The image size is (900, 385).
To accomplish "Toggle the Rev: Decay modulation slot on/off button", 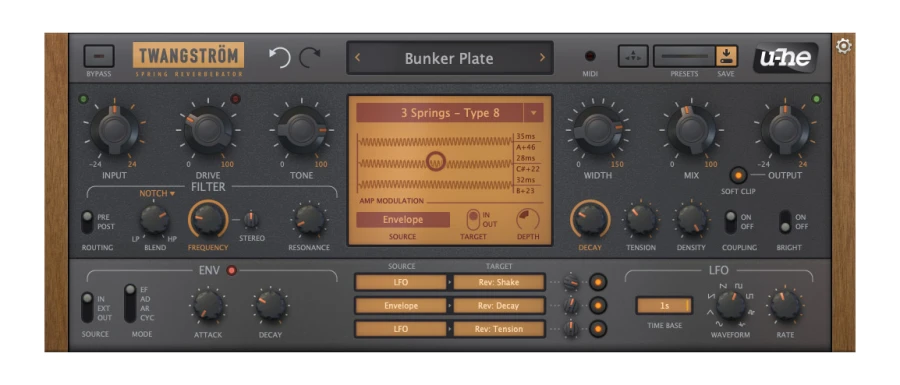I will (x=598, y=306).
